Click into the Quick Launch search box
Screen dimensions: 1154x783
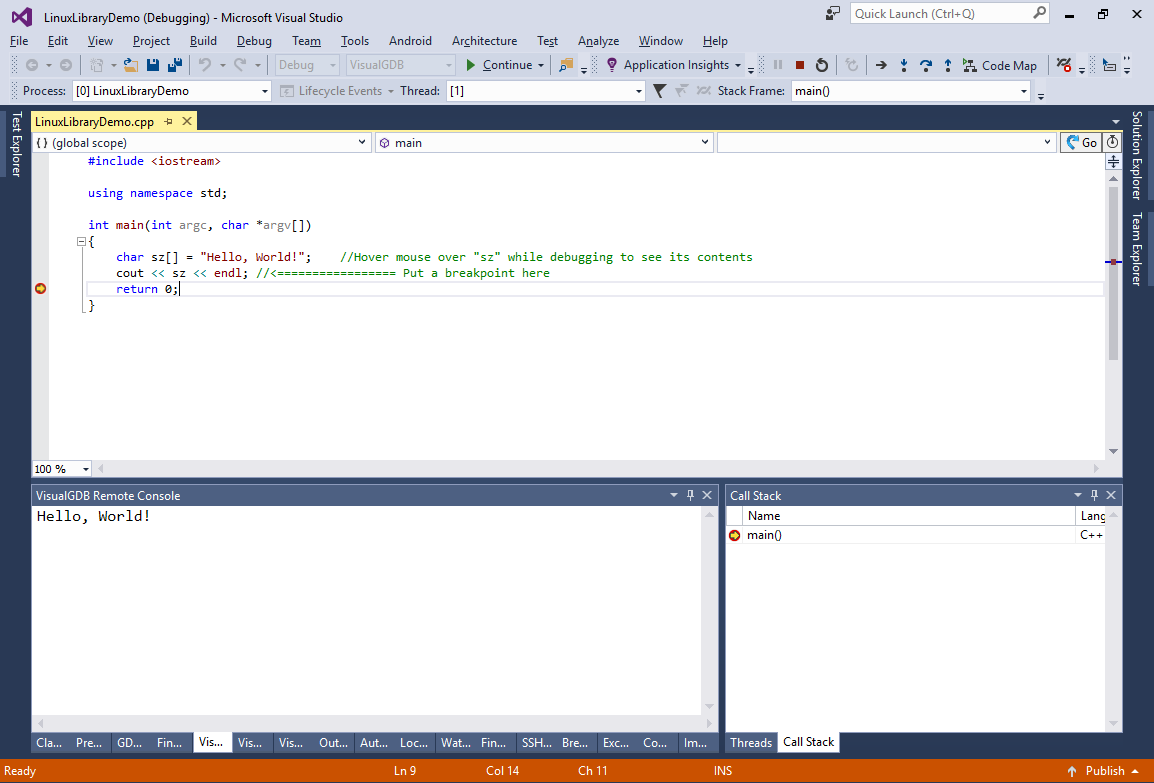click(949, 13)
